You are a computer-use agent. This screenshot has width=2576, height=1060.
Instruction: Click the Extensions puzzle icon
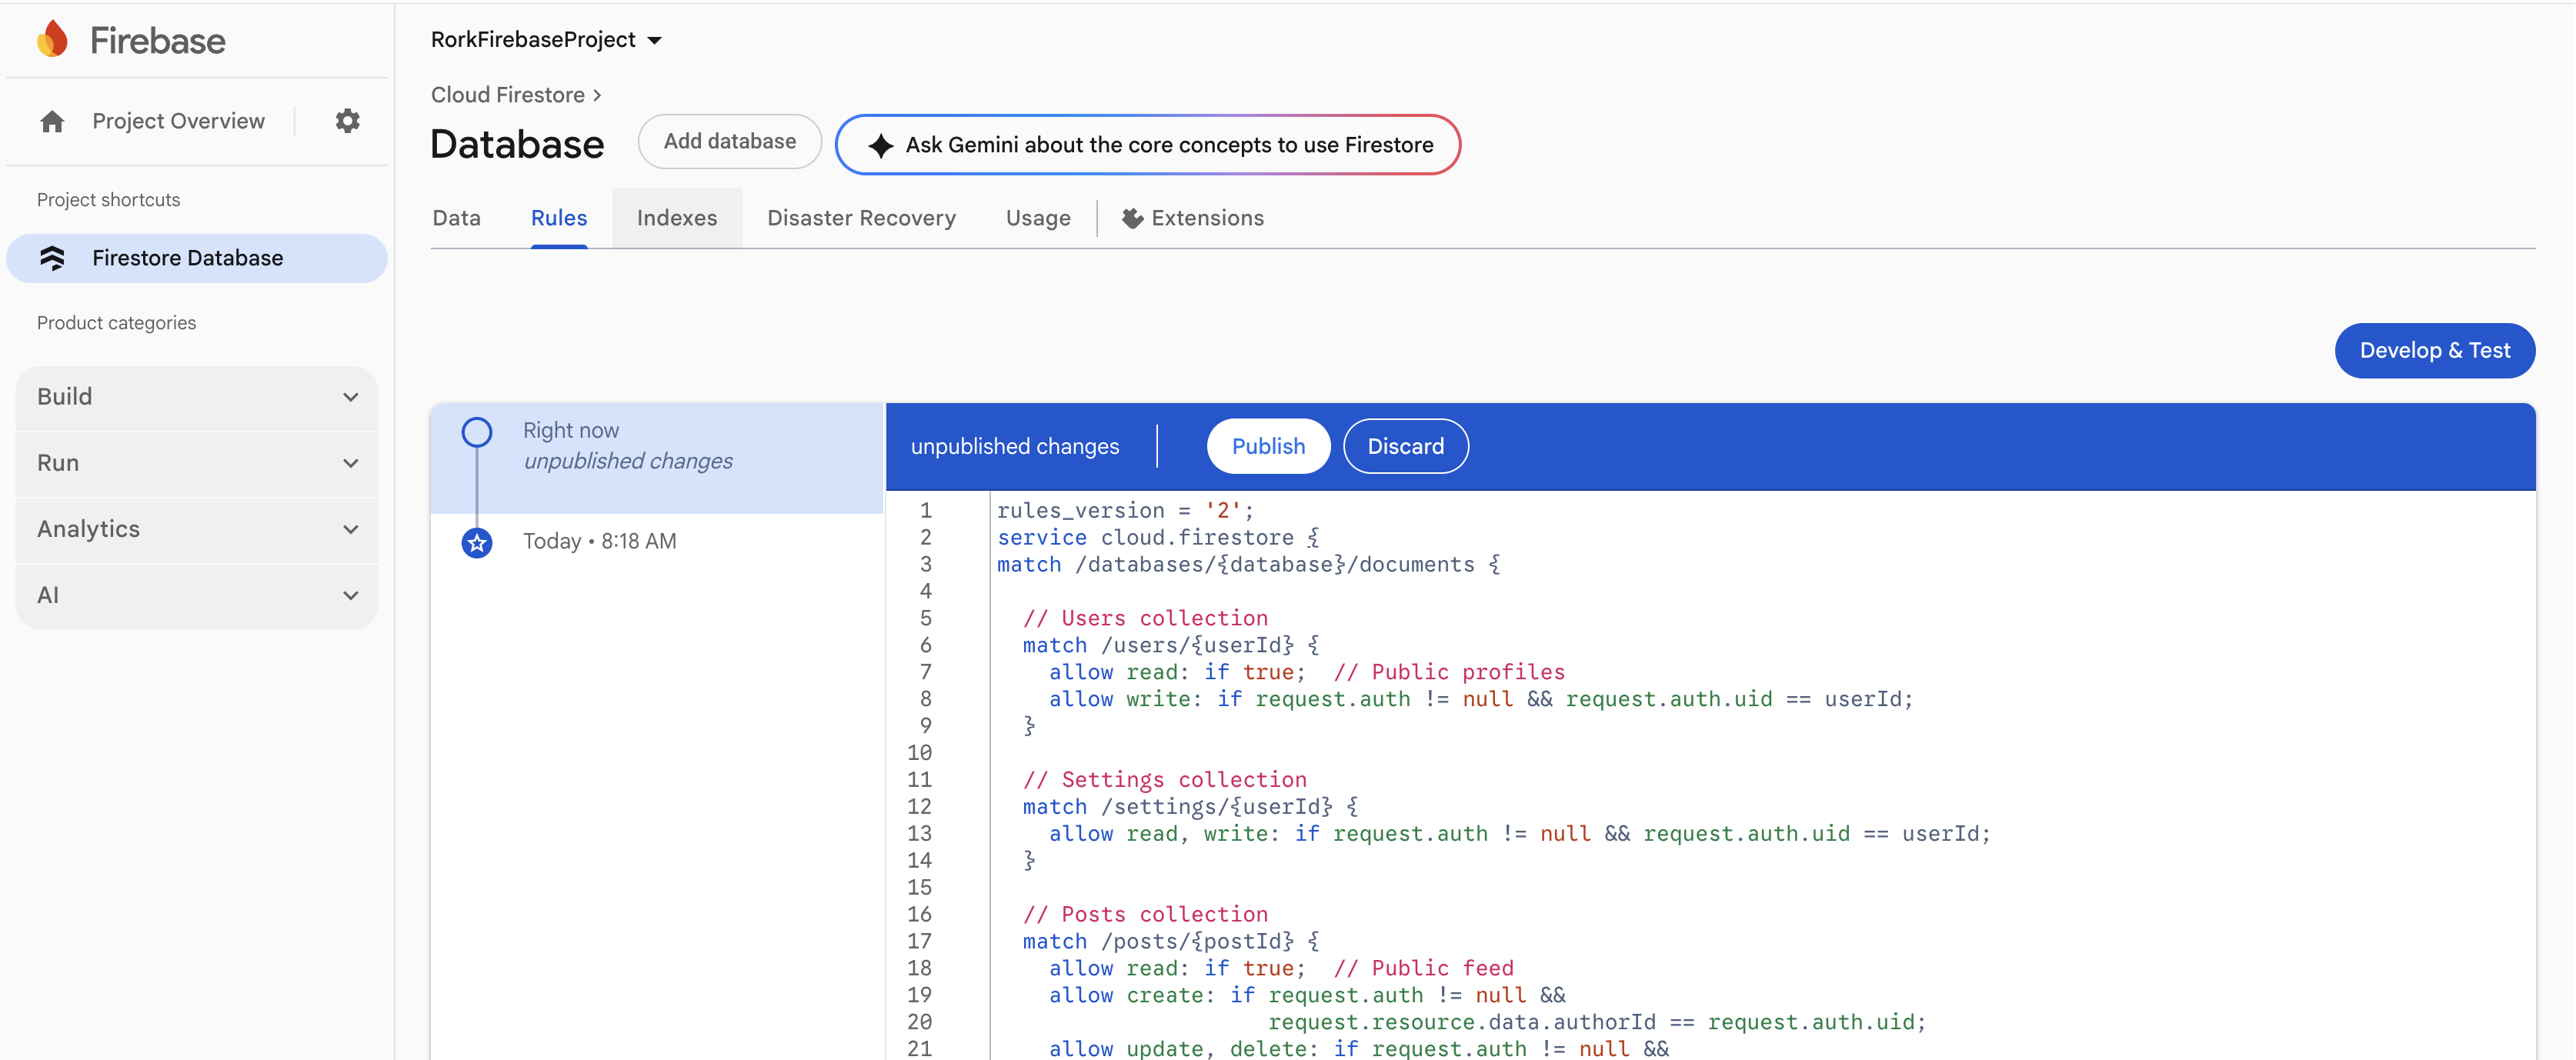(x=1132, y=218)
